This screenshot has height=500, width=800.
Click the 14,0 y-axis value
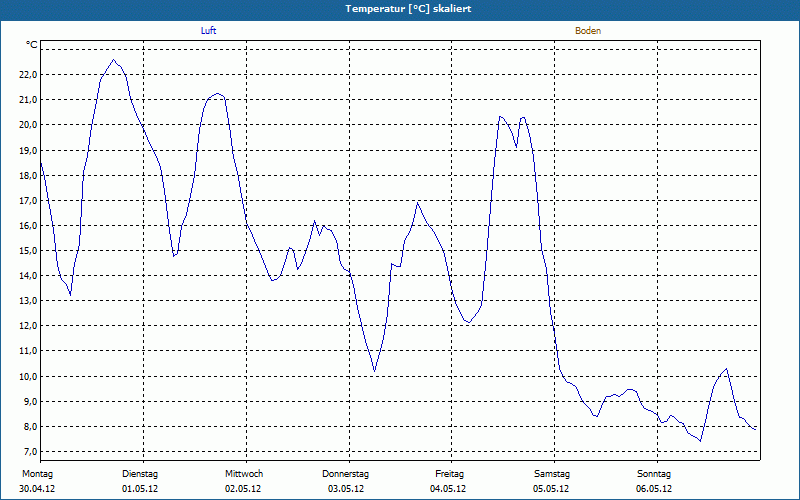[x=28, y=276]
